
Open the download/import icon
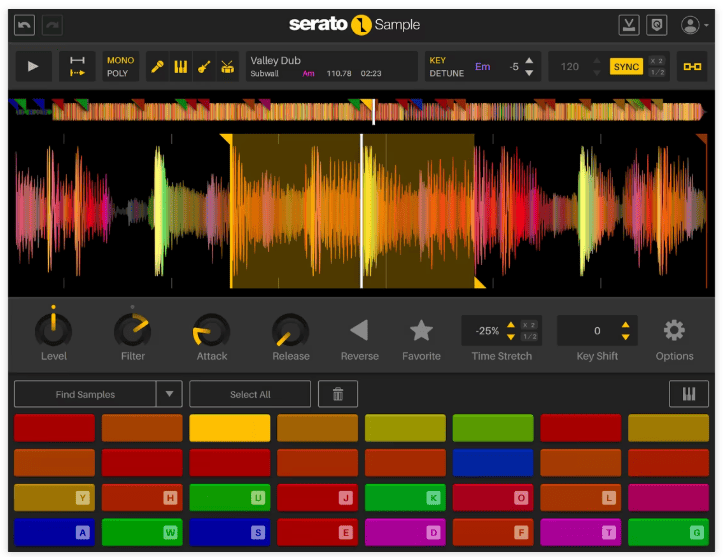coord(629,25)
